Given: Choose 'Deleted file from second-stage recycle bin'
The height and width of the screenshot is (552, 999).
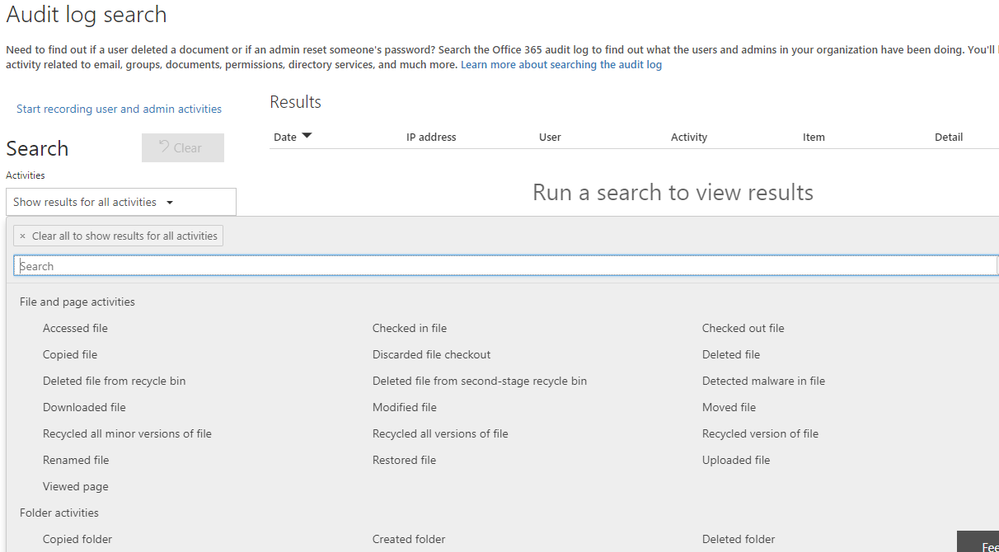Looking at the screenshot, I should point(480,381).
